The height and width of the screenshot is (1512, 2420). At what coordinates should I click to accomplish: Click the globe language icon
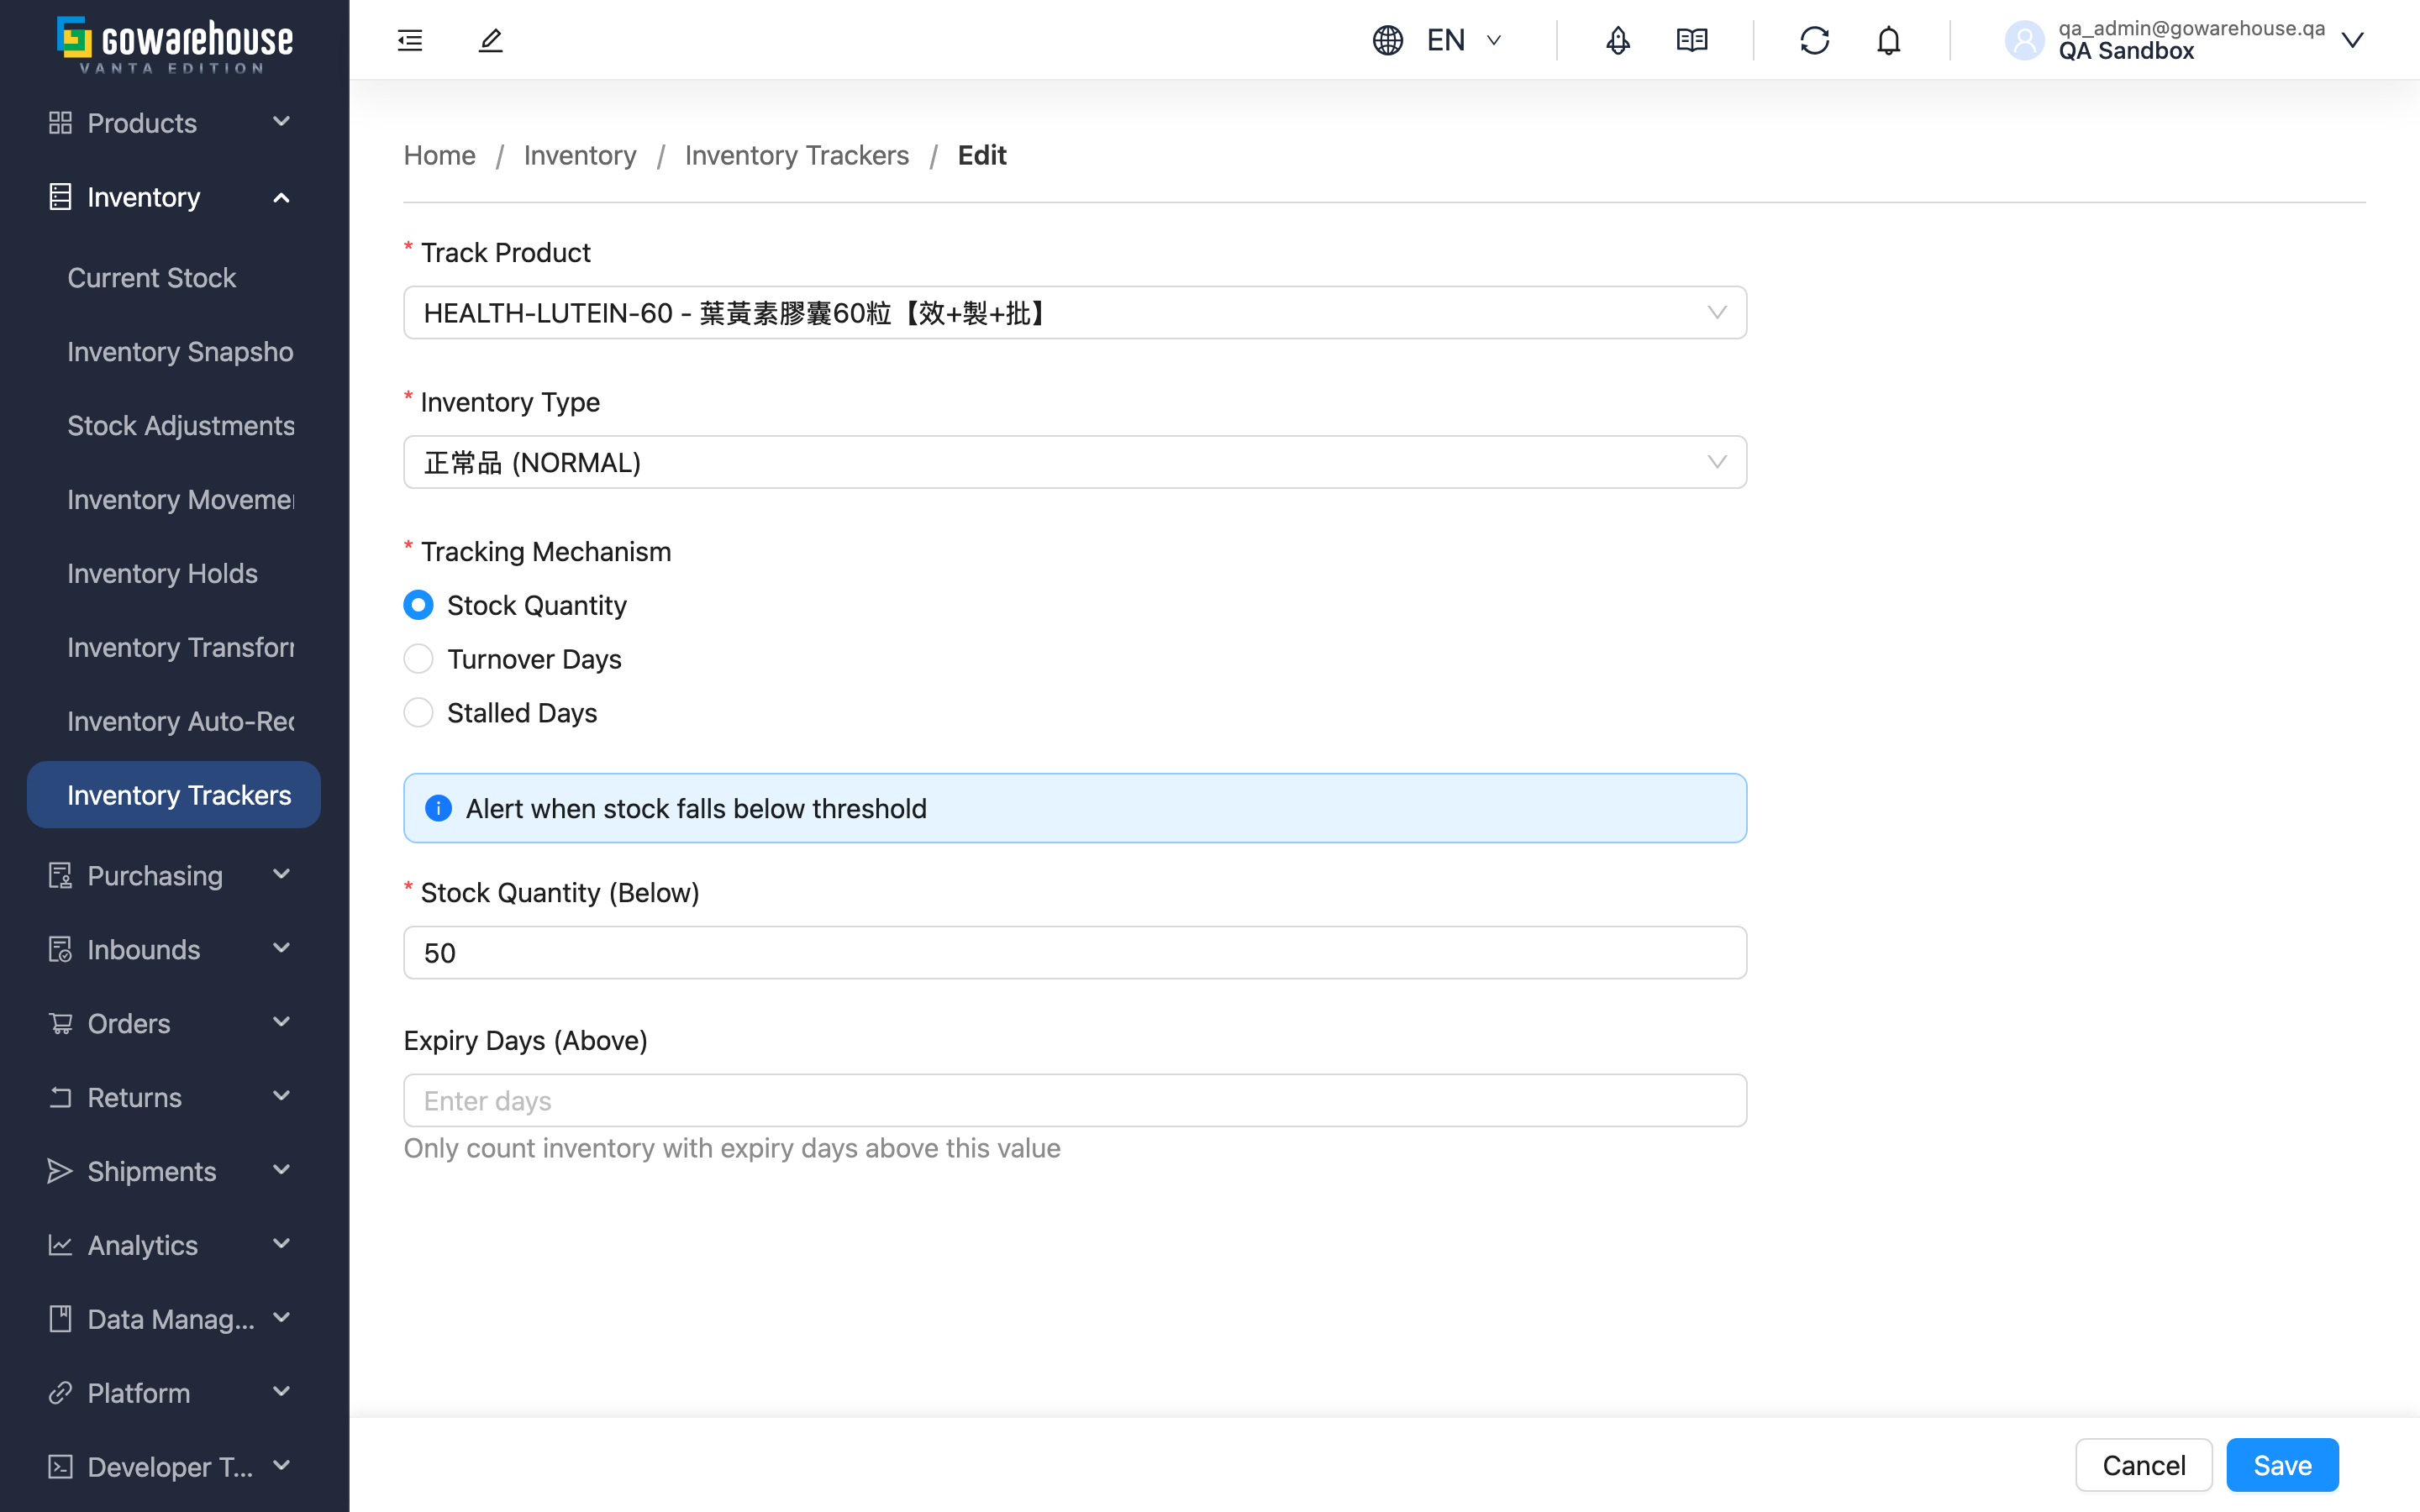1388,40
